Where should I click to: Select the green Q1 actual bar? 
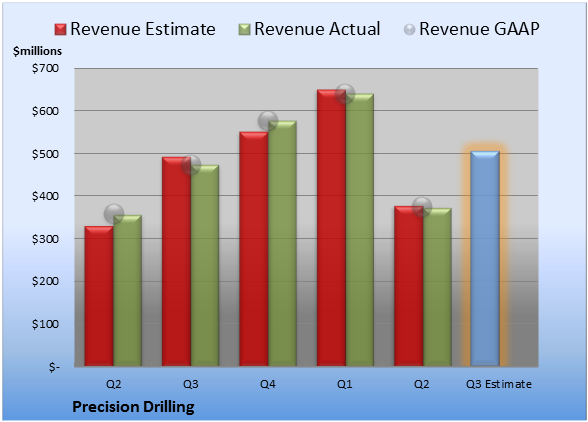[x=360, y=230]
